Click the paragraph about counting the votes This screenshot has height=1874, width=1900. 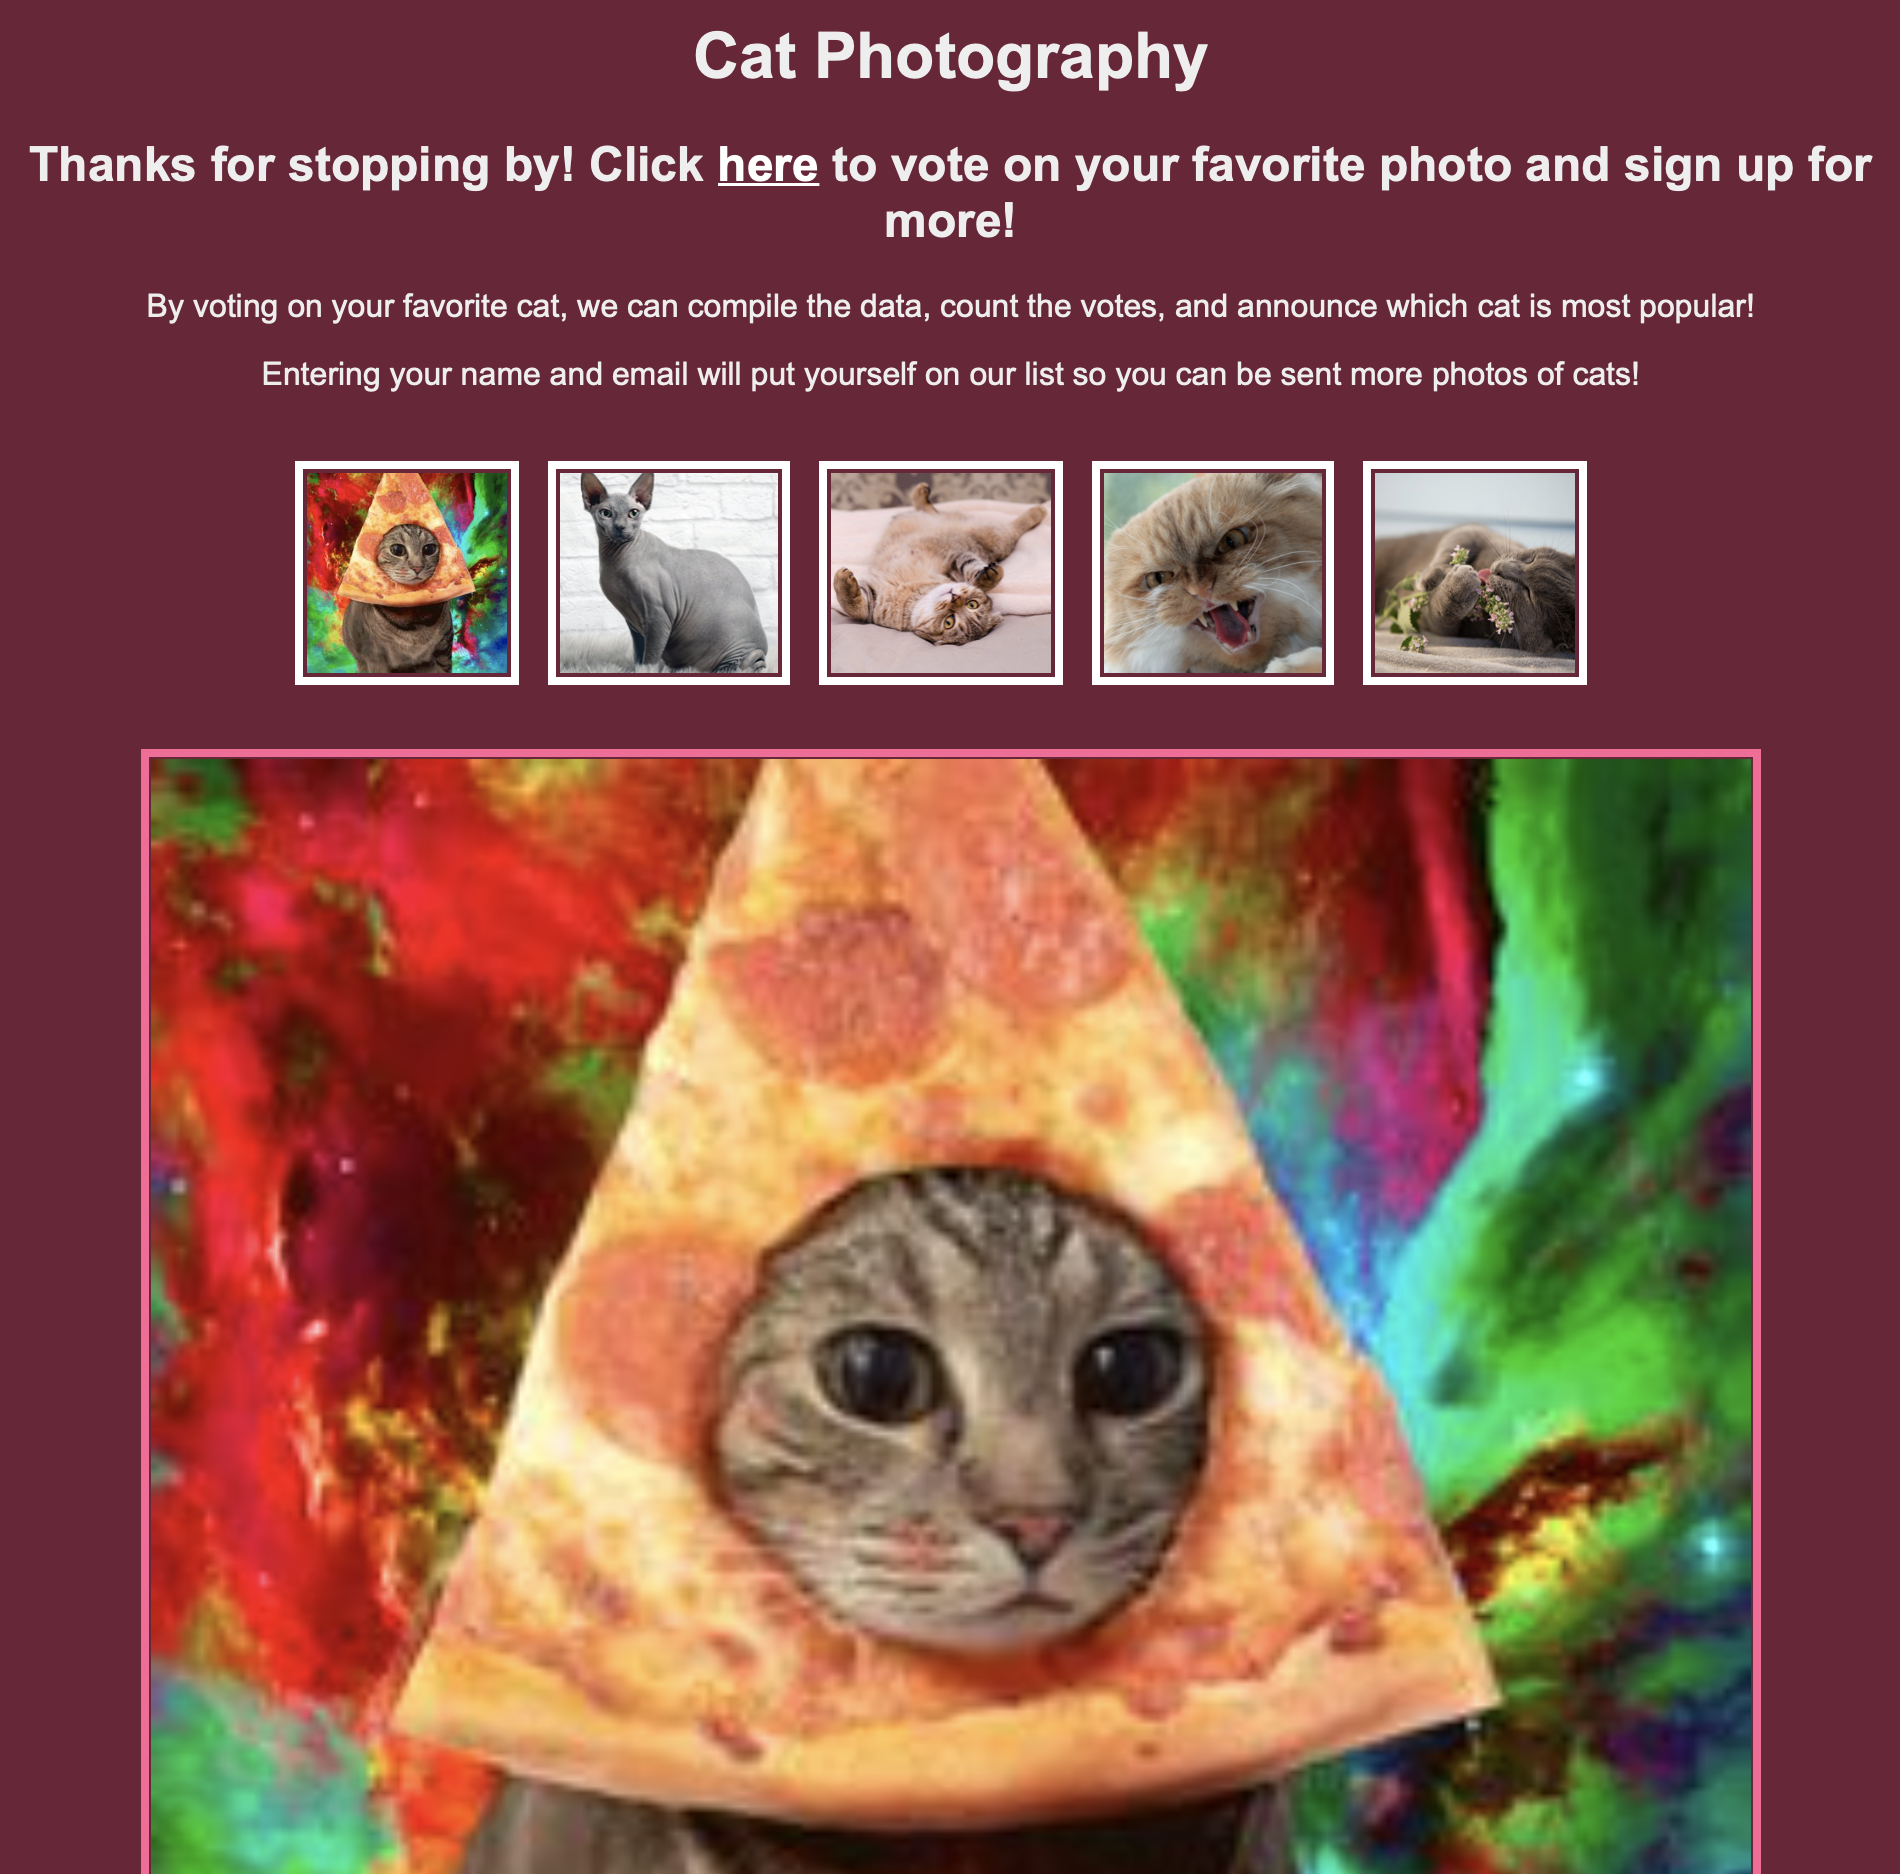pos(950,306)
